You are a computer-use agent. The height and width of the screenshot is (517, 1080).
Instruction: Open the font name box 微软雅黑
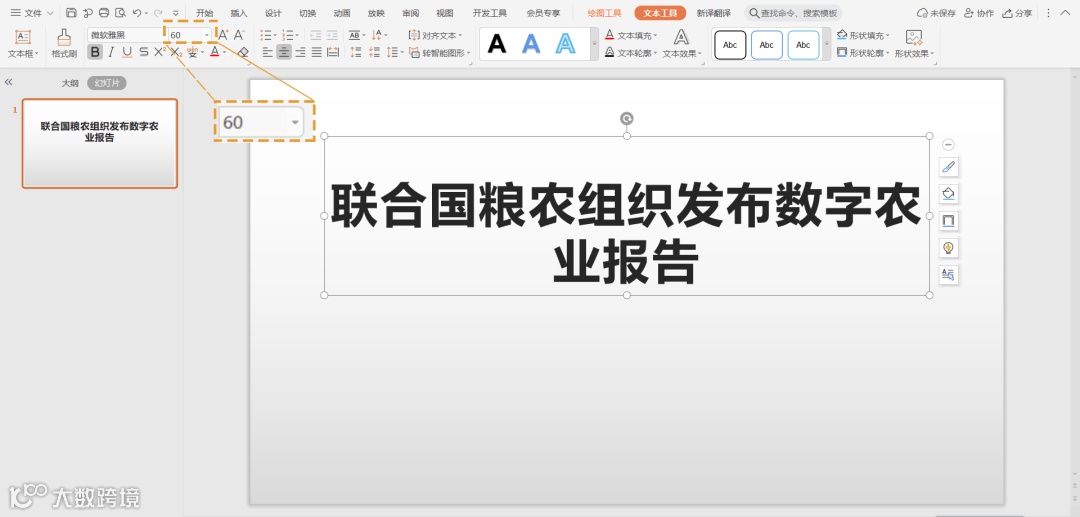tap(125, 35)
